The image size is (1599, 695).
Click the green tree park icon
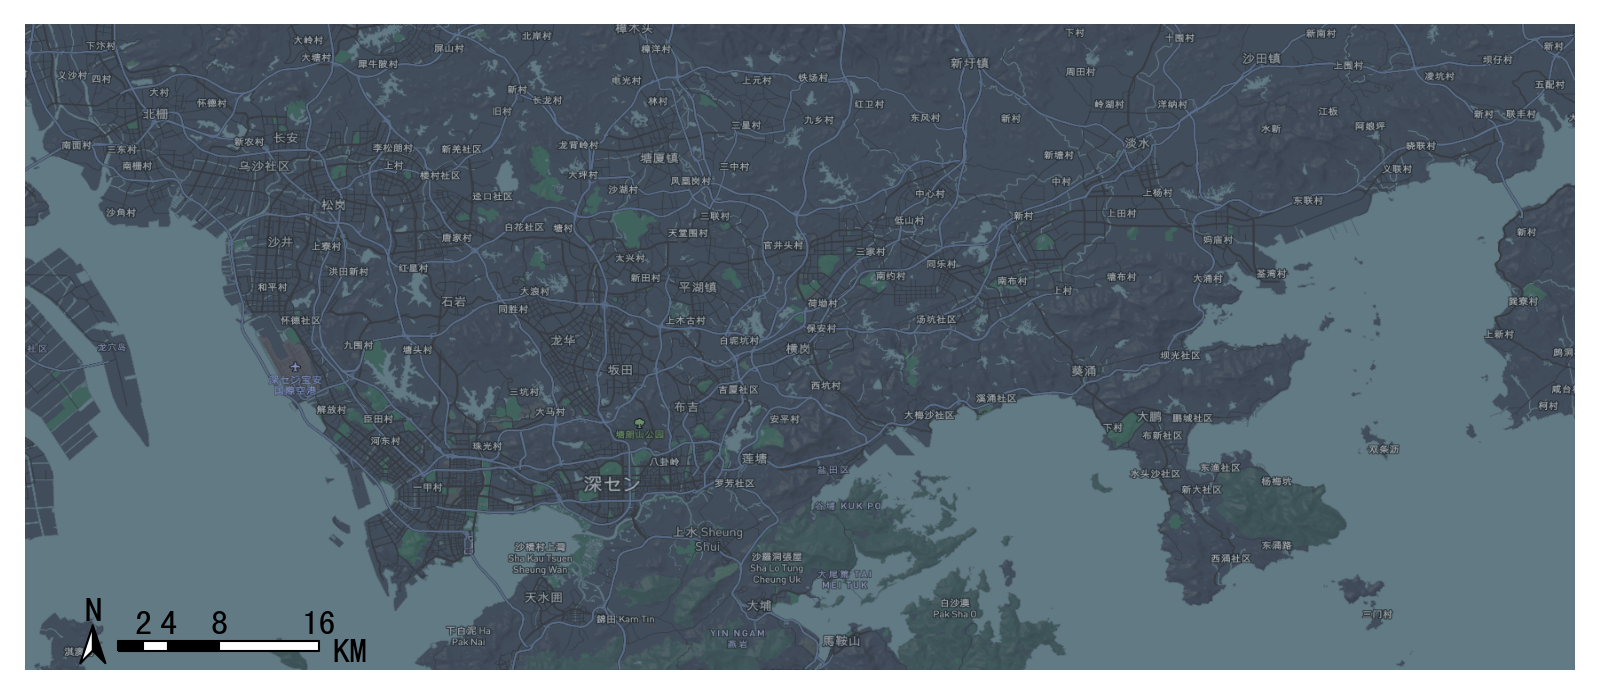tap(640, 423)
